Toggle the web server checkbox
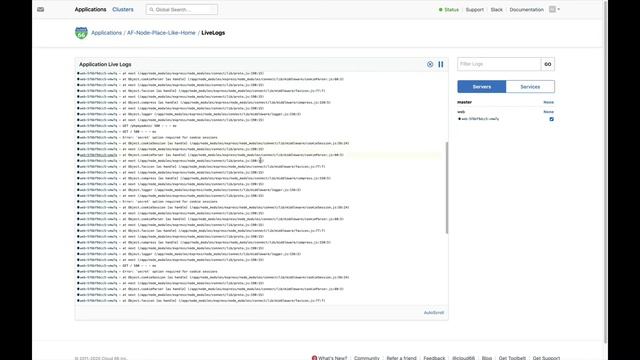The image size is (640, 360). click(x=551, y=119)
